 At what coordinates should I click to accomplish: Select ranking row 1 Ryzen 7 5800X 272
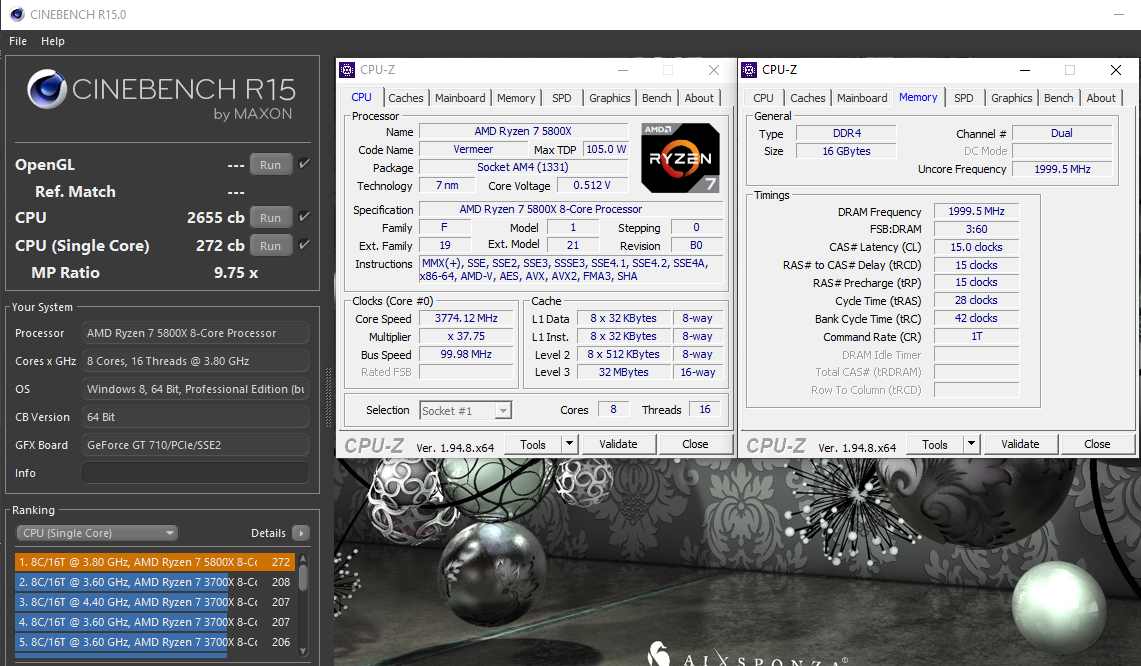click(155, 562)
